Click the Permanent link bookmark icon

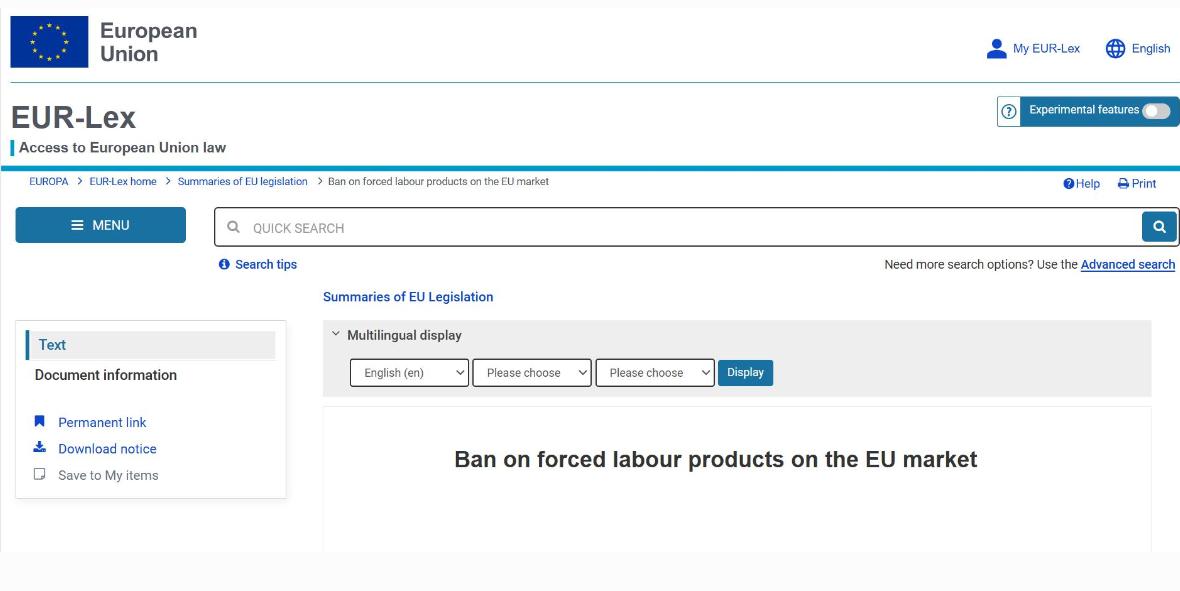(40, 422)
